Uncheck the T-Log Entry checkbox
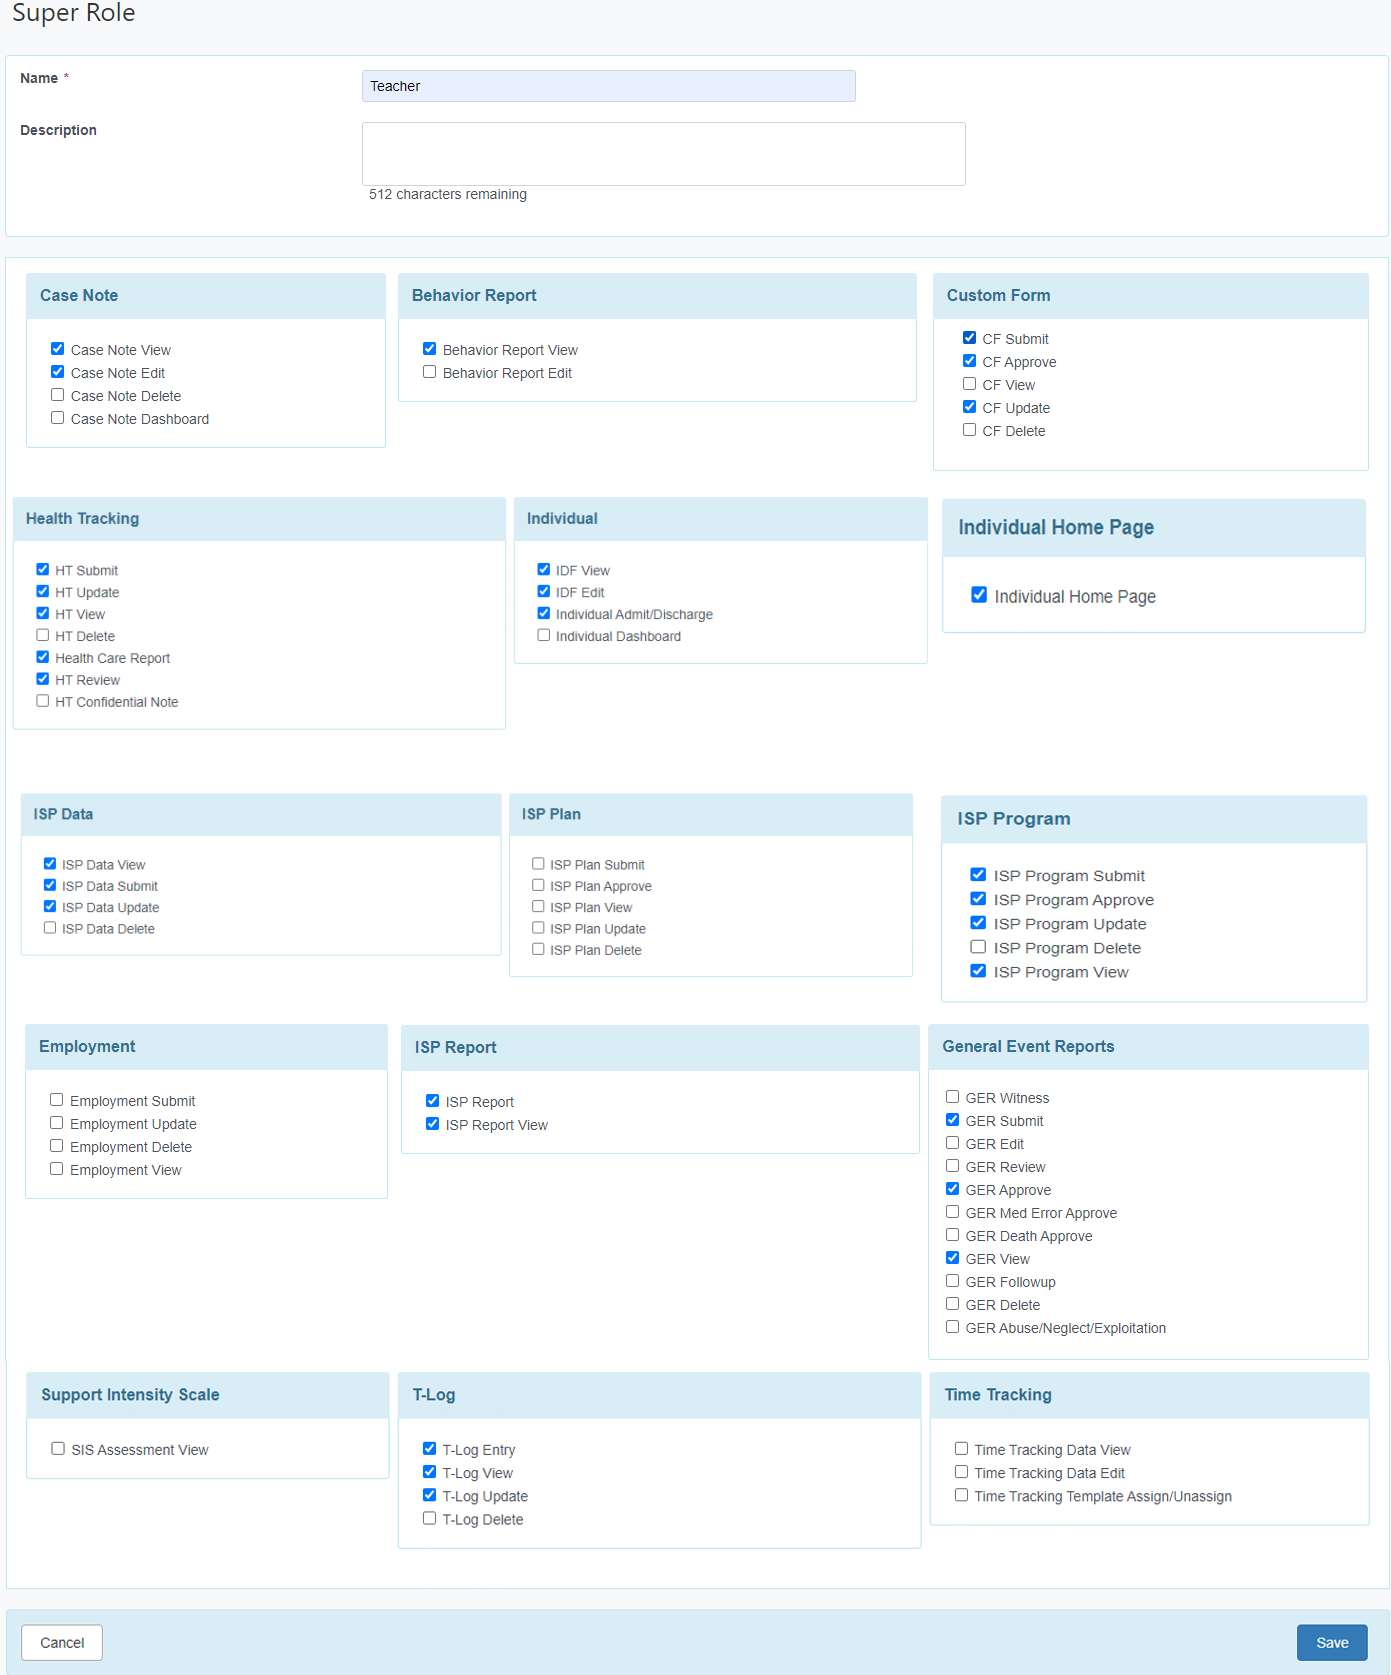Image resolution: width=1391 pixels, height=1675 pixels. (429, 1449)
